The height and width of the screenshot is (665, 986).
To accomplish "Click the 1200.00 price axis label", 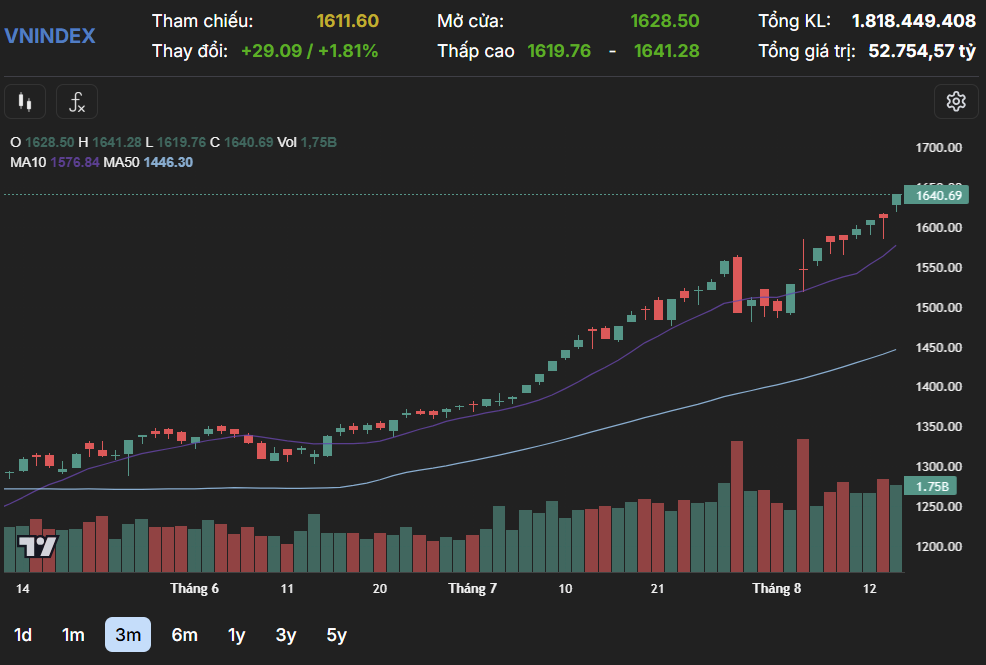I will tap(939, 547).
